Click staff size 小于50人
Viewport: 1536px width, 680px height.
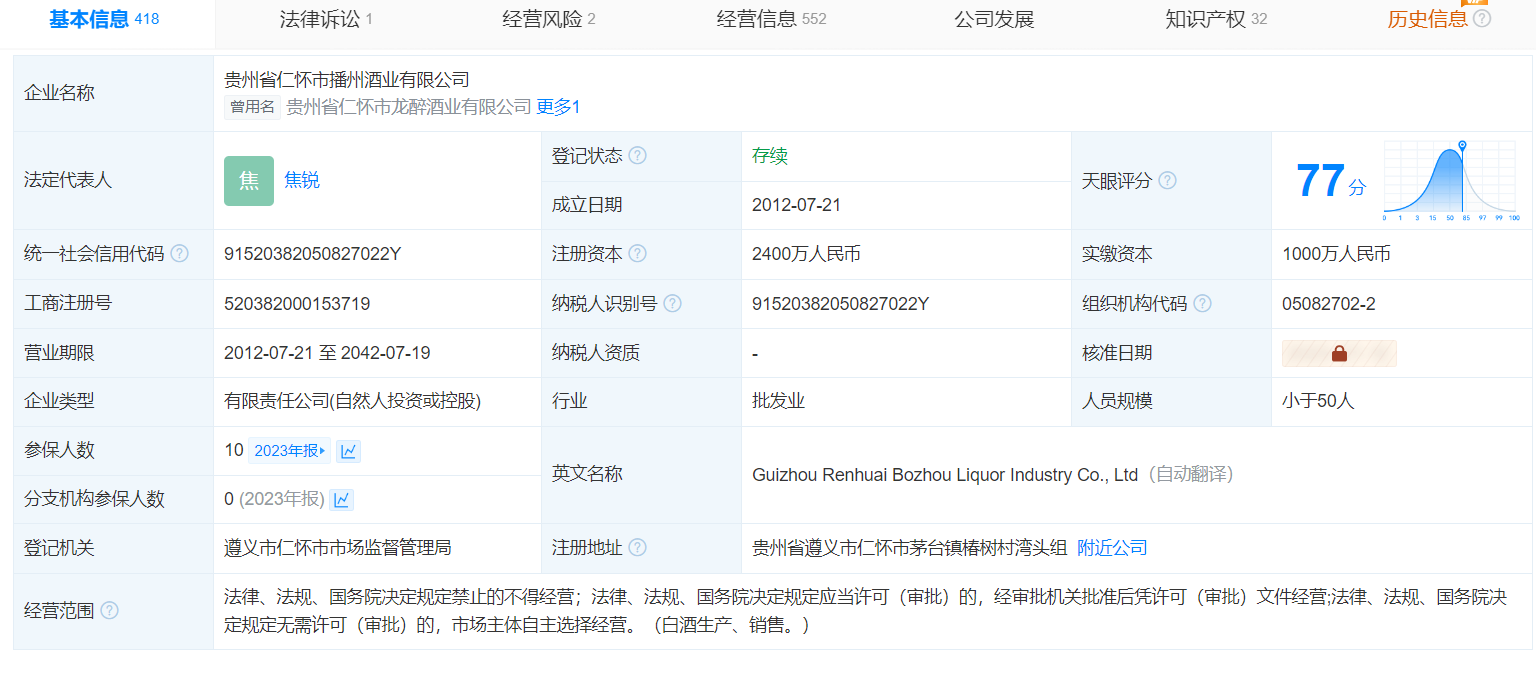[1318, 402]
